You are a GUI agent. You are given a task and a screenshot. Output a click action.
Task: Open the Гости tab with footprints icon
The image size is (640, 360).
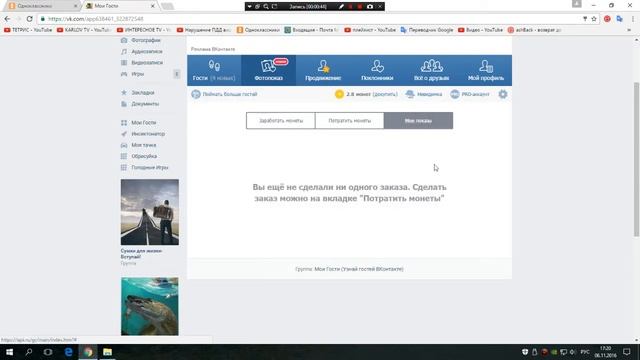tap(214, 70)
